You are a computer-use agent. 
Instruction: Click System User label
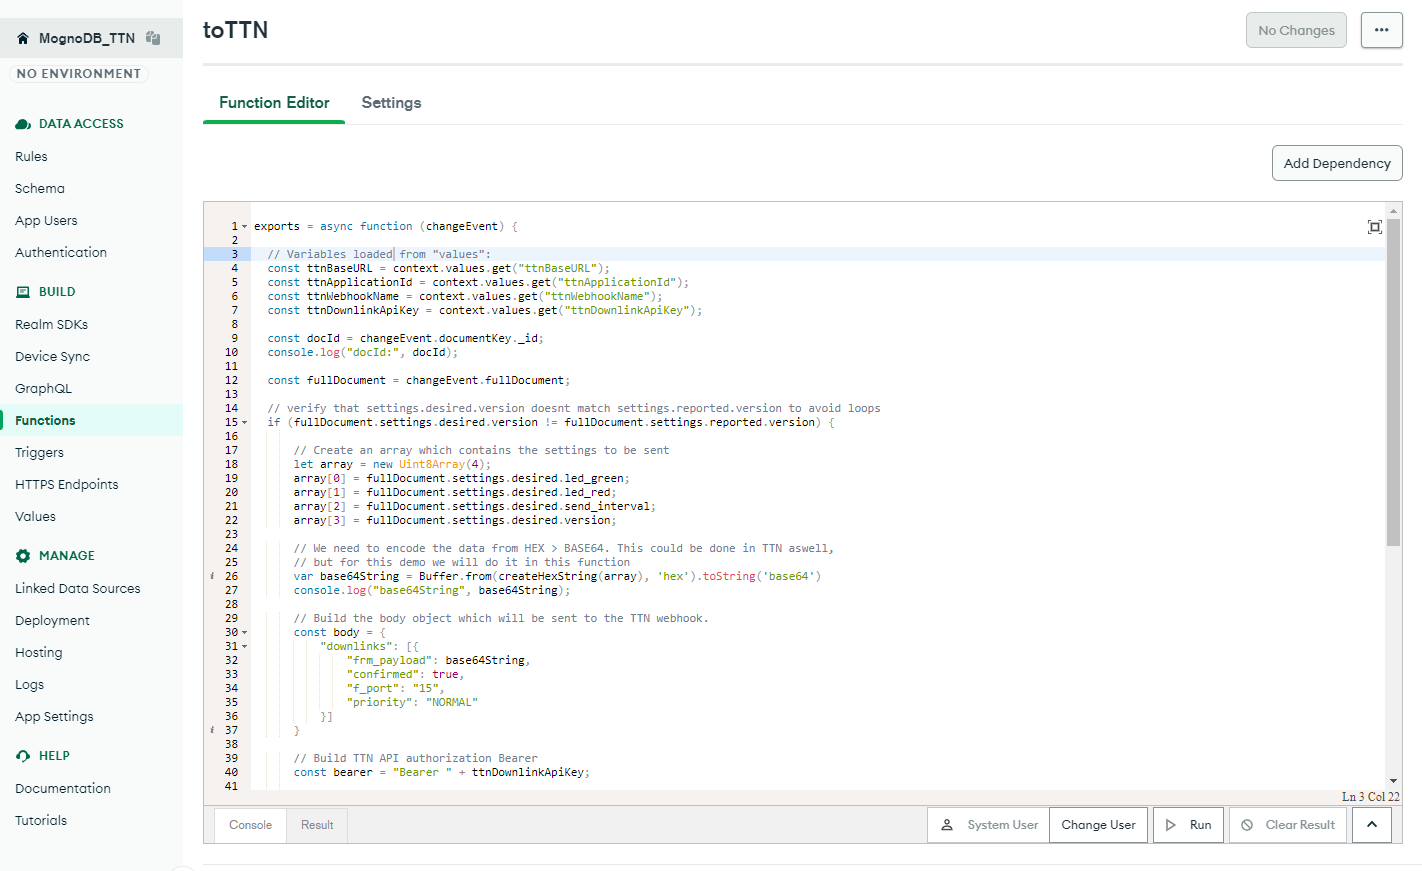(1003, 825)
